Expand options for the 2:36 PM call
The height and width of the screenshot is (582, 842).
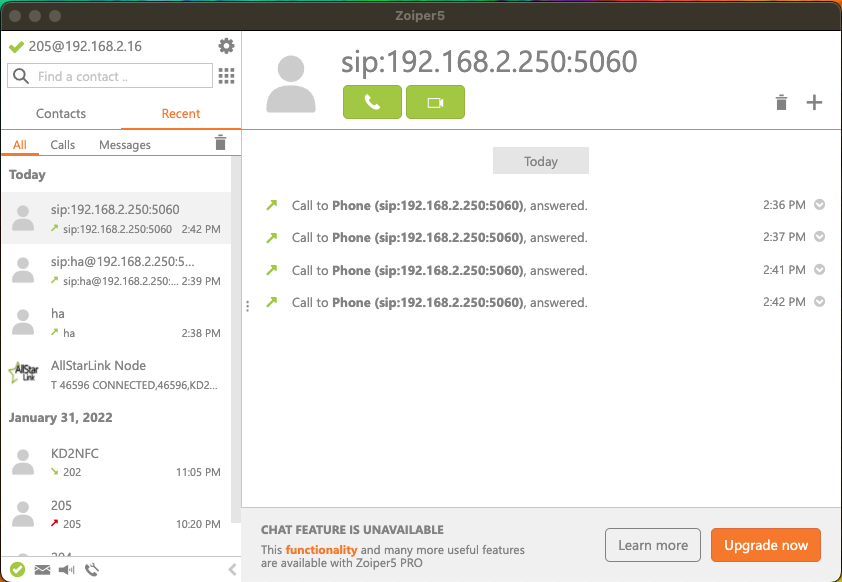click(819, 204)
